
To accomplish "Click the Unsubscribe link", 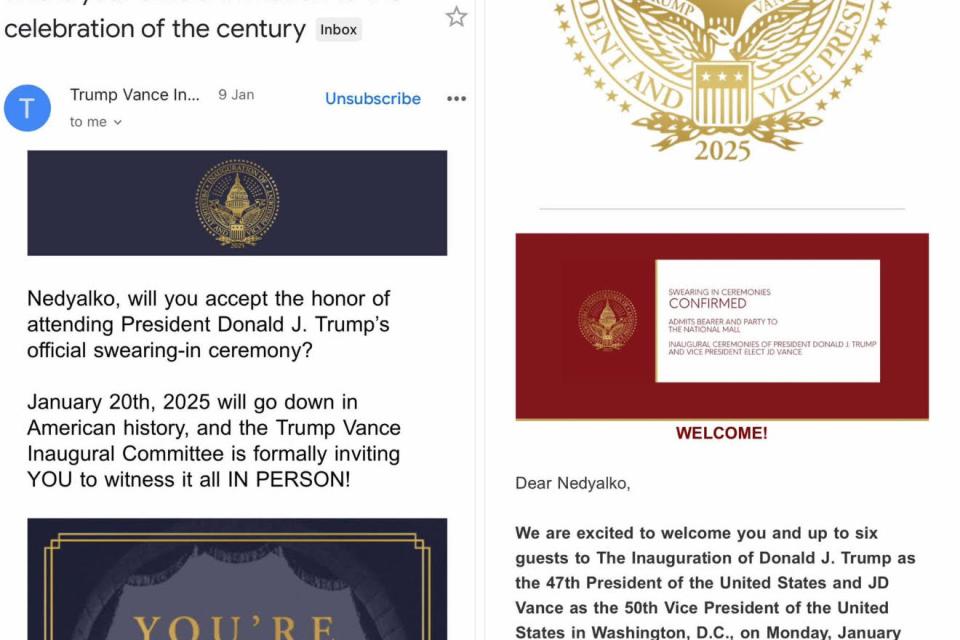I will 373,99.
